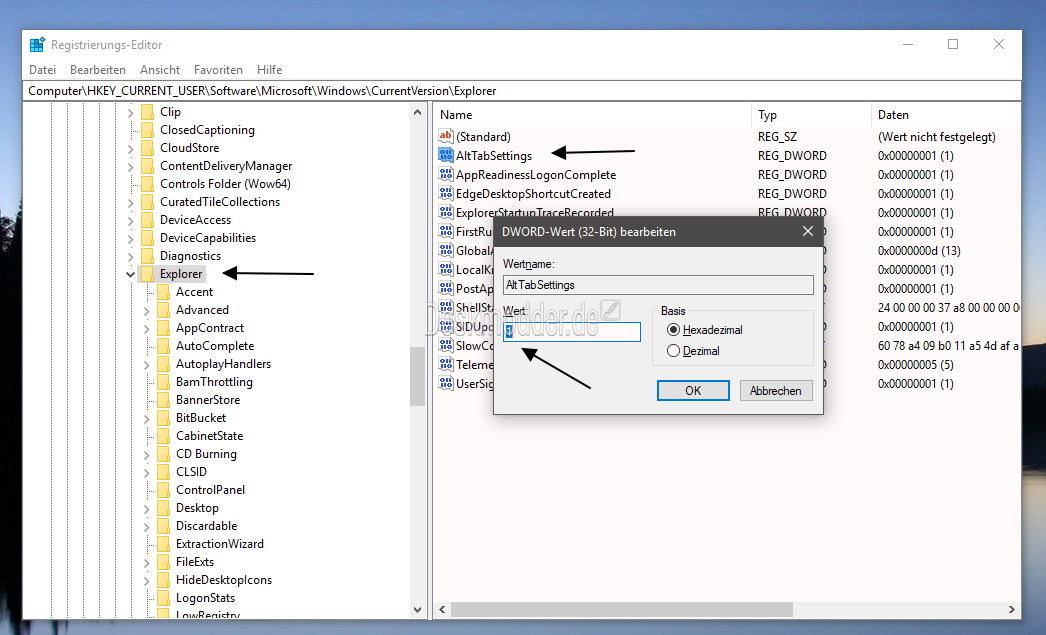The height and width of the screenshot is (635, 1046).
Task: Click the AppReadinessLogonComplete DWORD icon
Action: (x=446, y=174)
